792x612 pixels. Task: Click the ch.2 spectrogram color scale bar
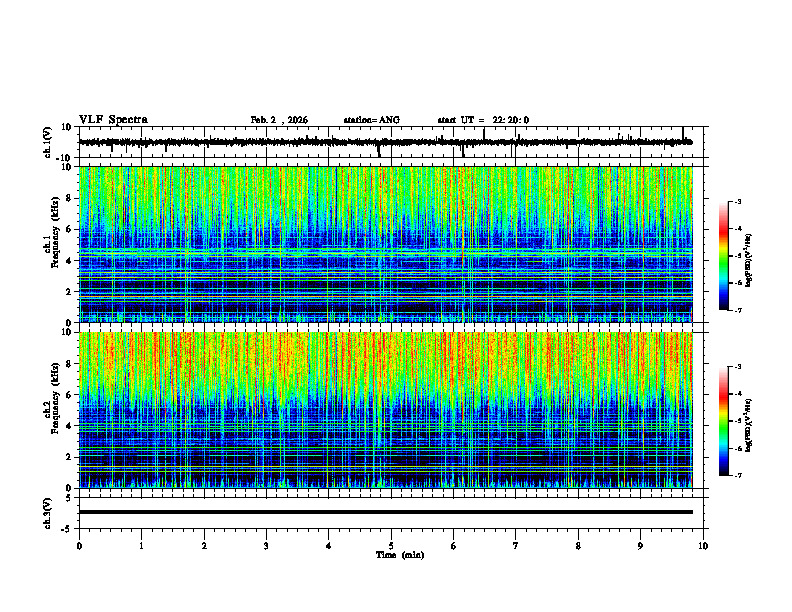723,421
